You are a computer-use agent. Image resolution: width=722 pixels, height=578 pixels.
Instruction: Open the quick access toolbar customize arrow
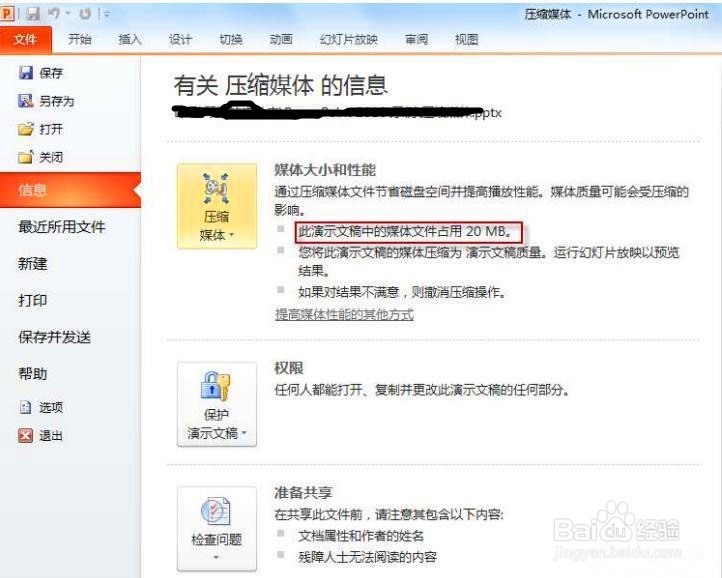(x=107, y=15)
